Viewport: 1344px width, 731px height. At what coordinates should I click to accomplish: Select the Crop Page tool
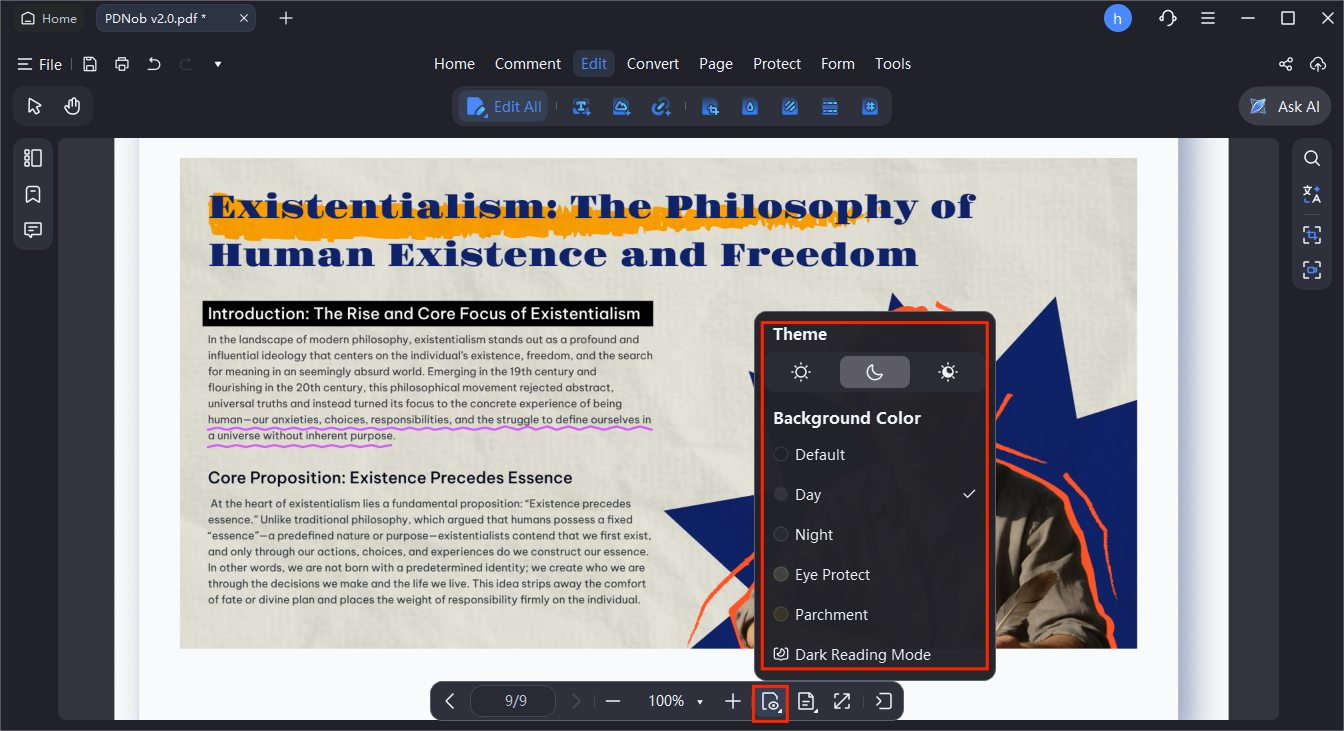(710, 107)
